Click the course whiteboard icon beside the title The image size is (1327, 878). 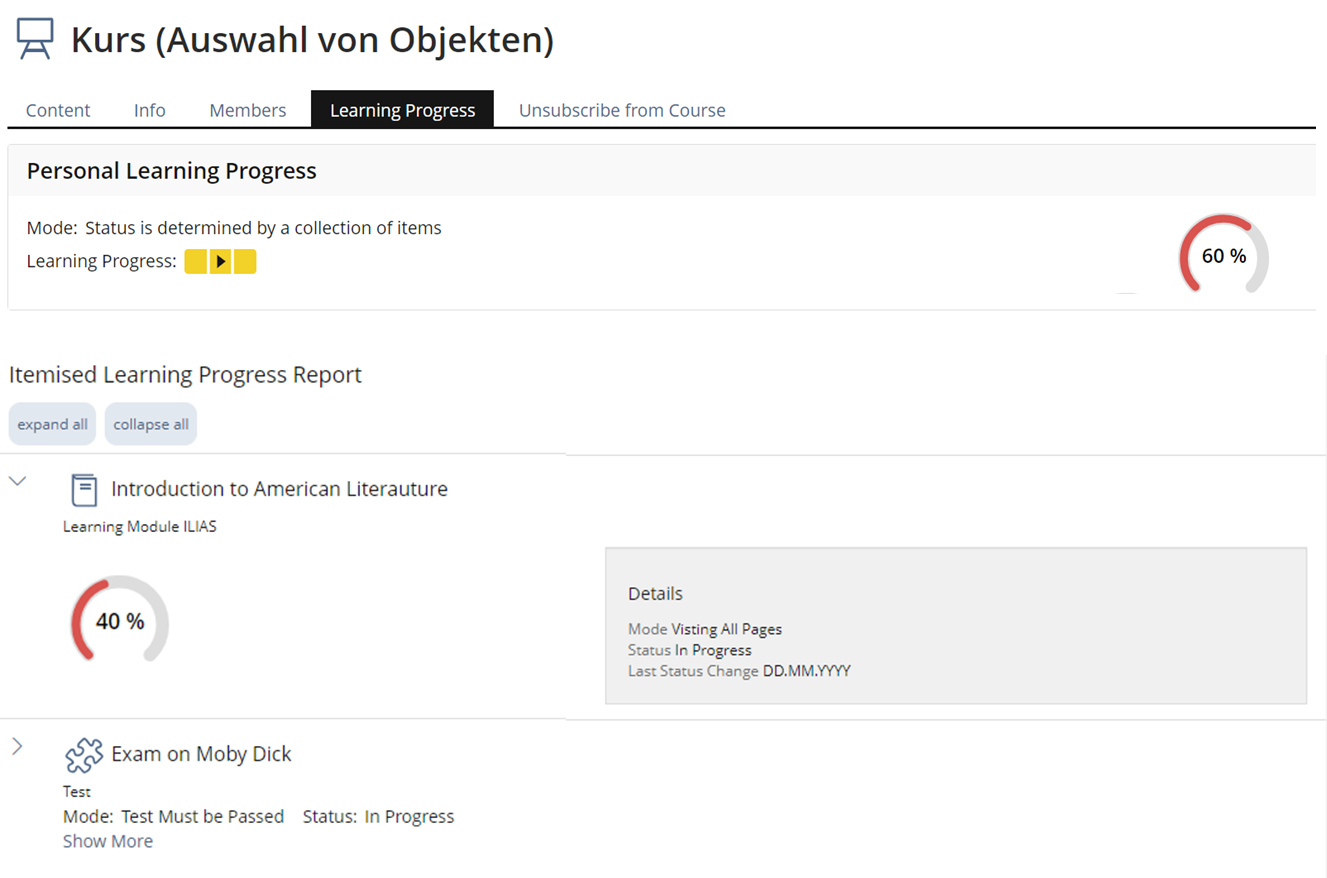point(35,39)
